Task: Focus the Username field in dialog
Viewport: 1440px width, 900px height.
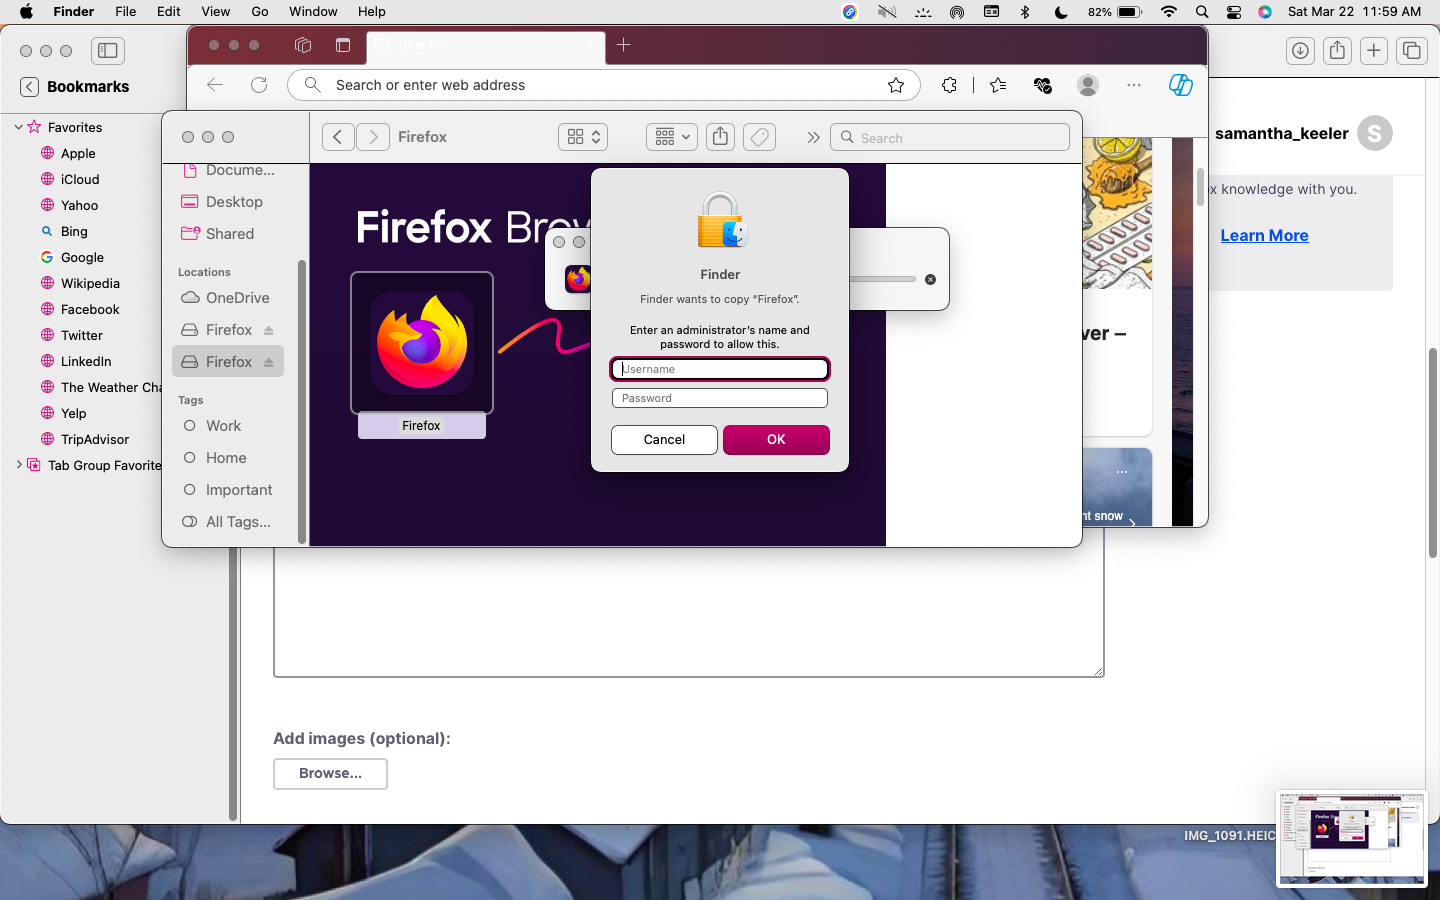Action: [x=720, y=369]
